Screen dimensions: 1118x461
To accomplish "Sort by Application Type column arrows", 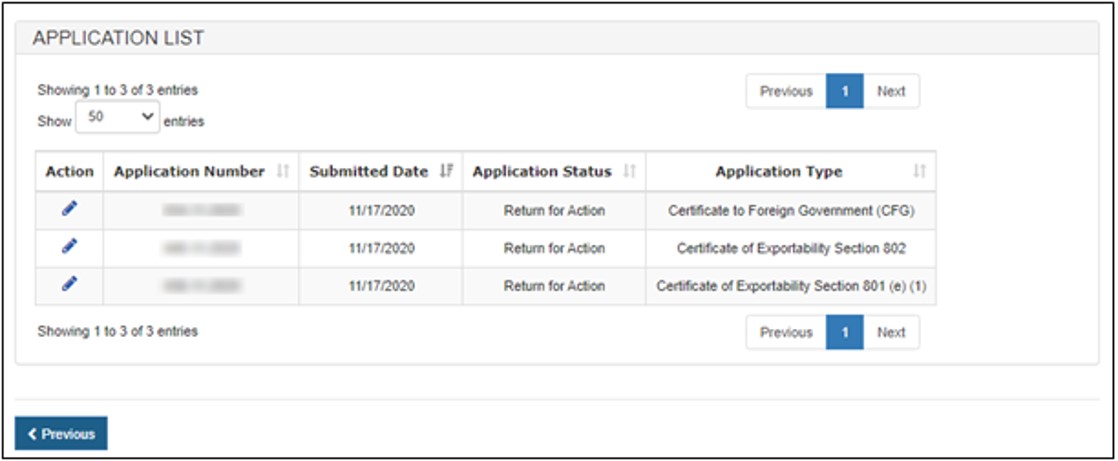I will (919, 172).
